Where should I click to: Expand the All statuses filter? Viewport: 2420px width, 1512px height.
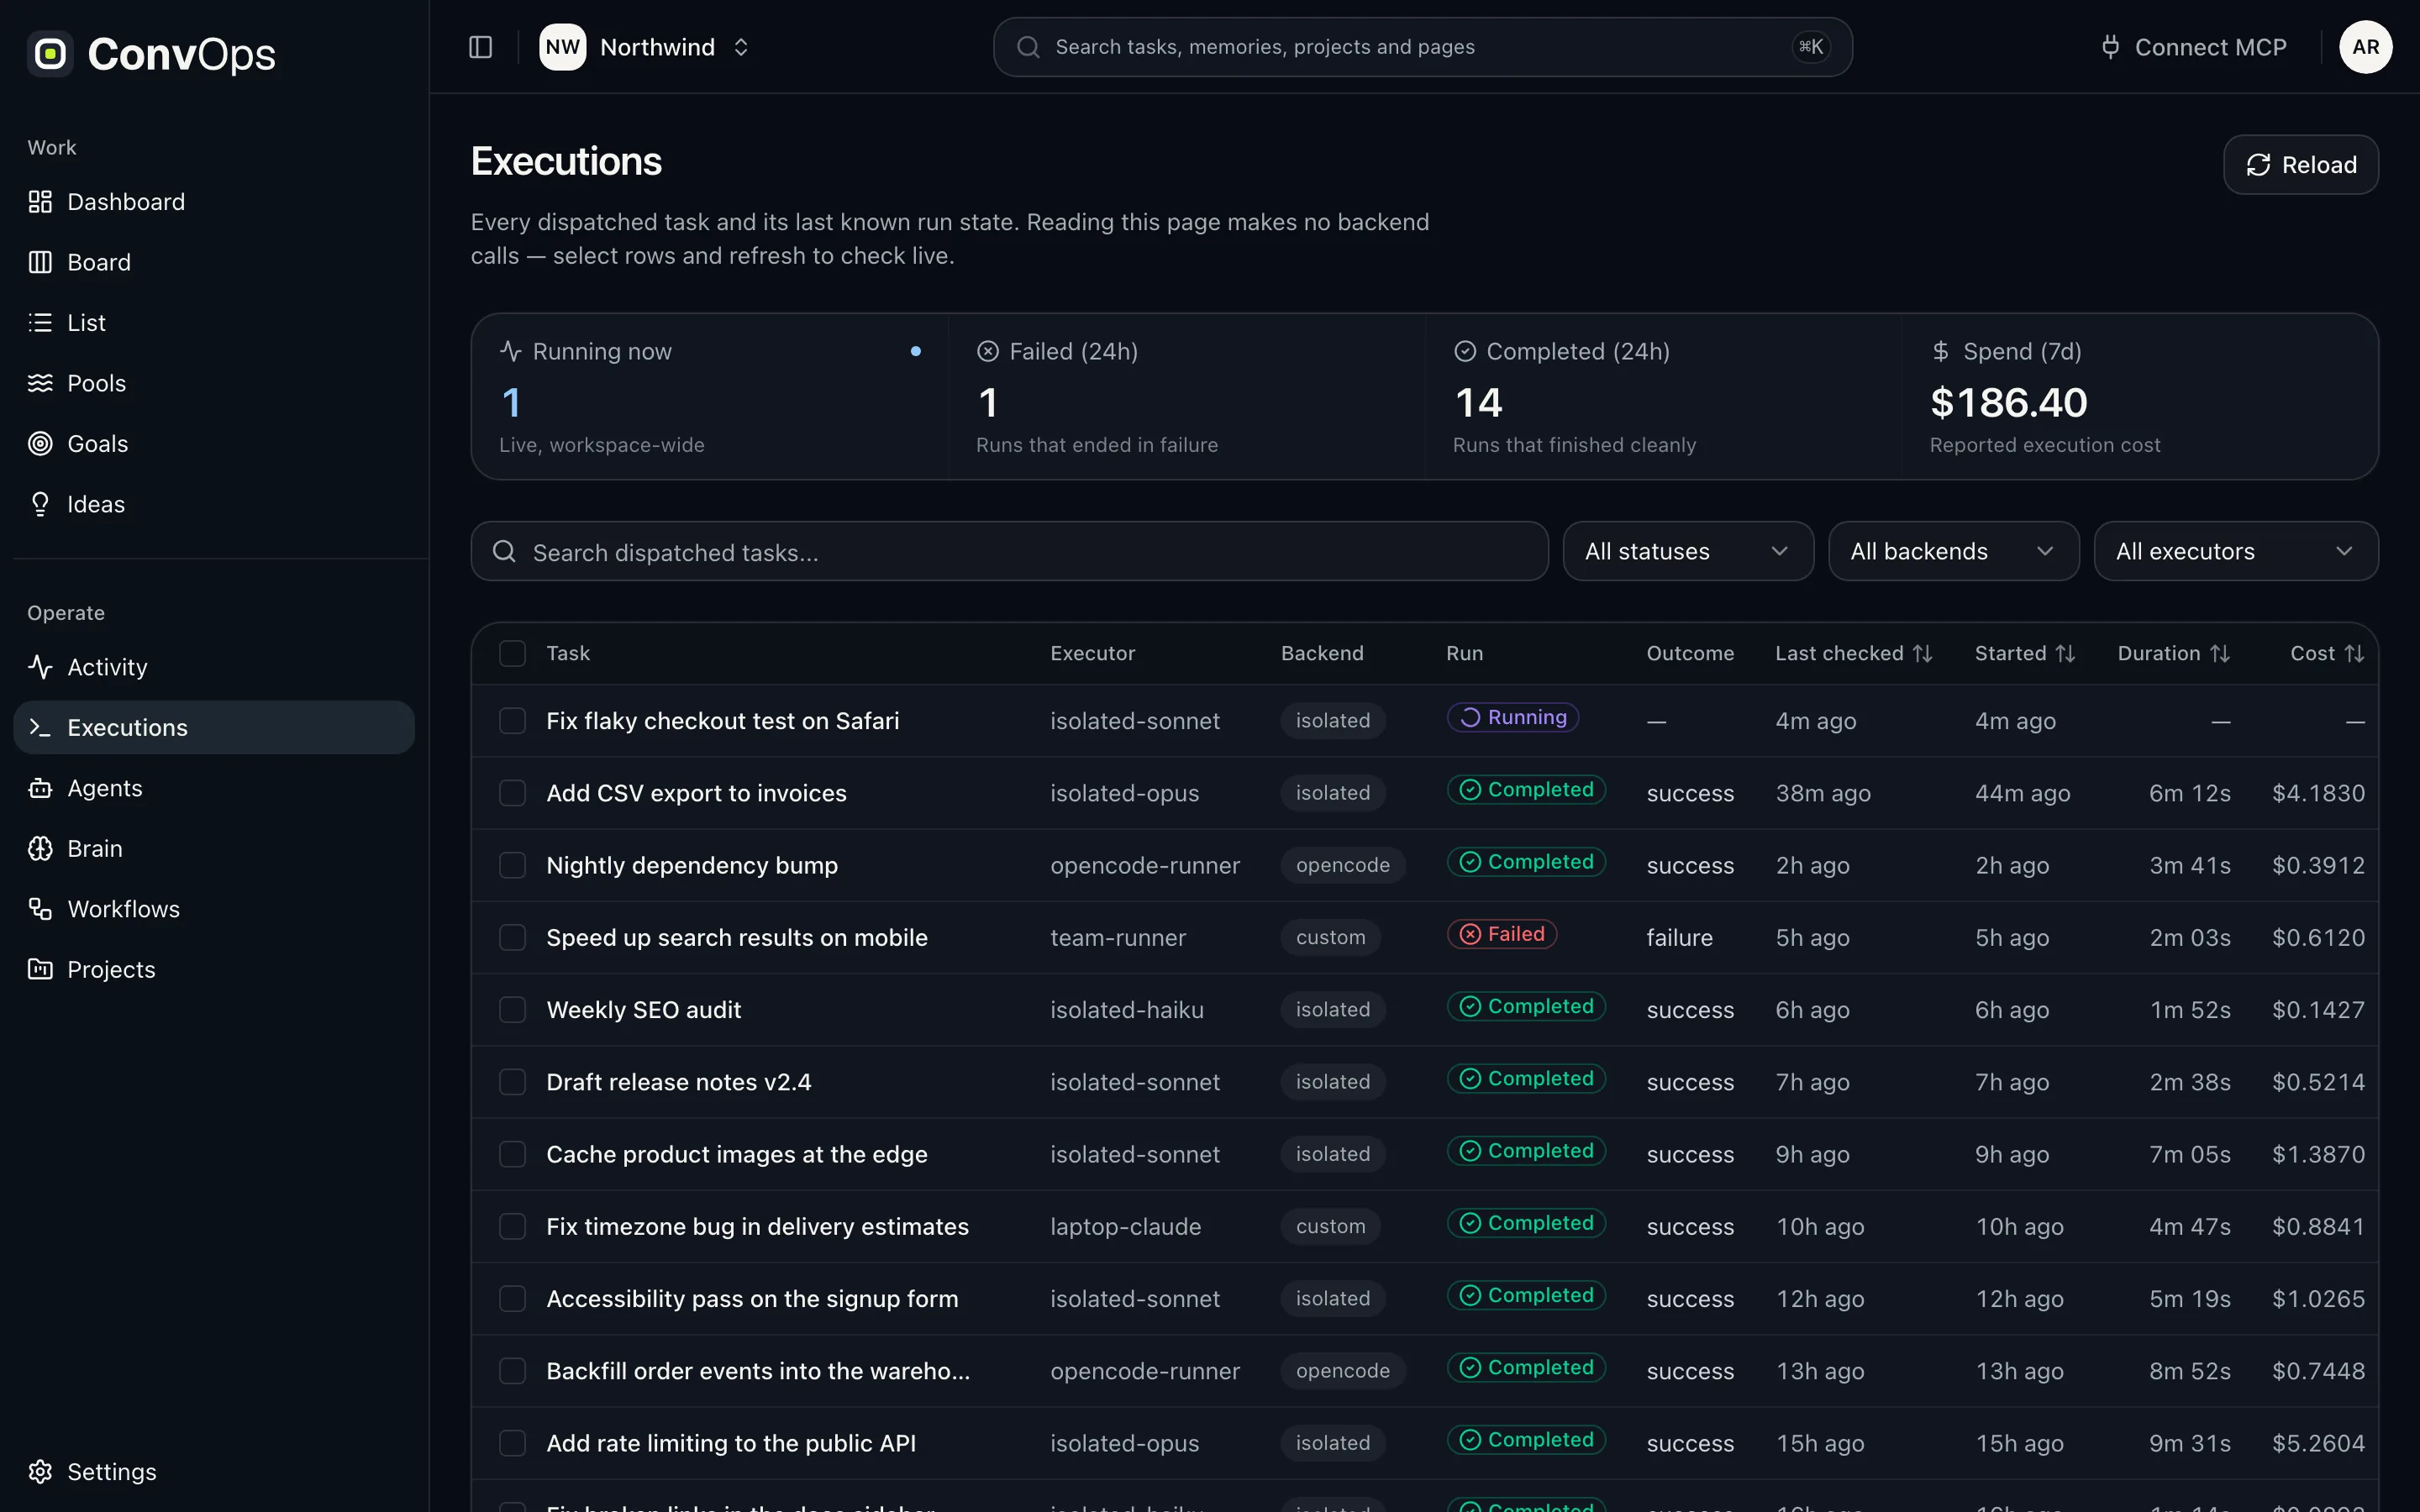pos(1688,551)
